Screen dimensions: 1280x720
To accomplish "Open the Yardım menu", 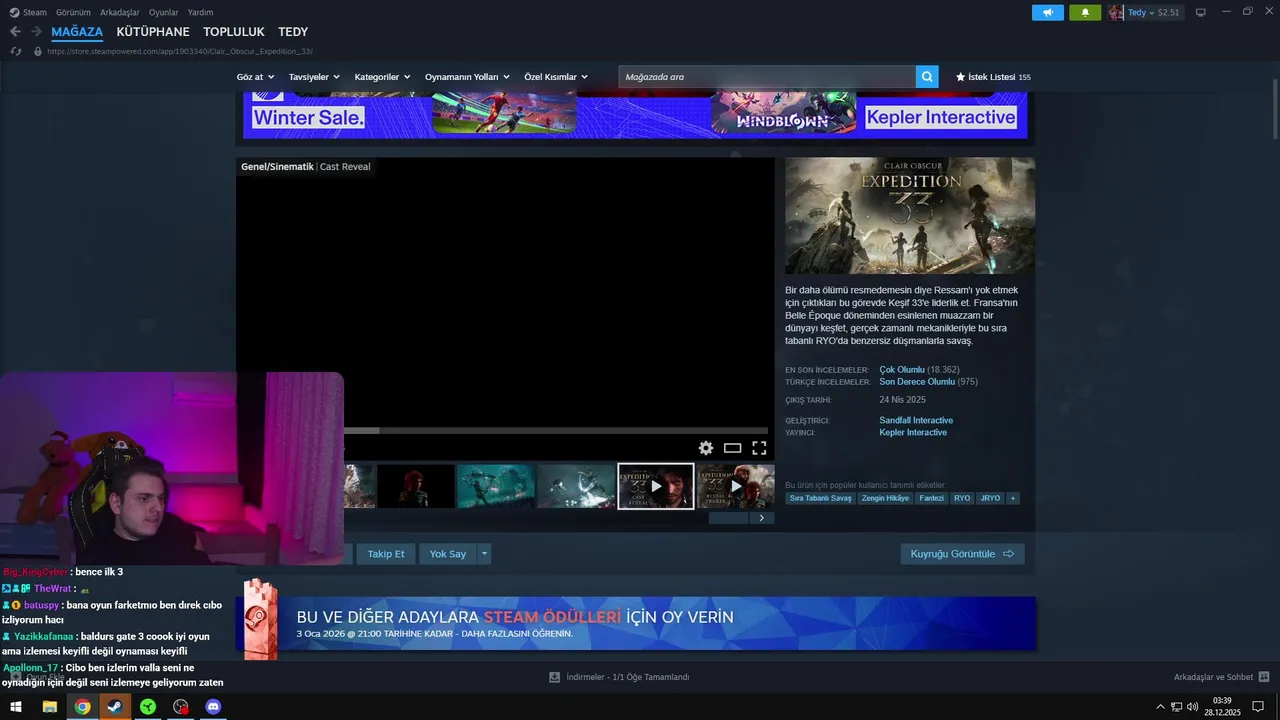I will [200, 12].
